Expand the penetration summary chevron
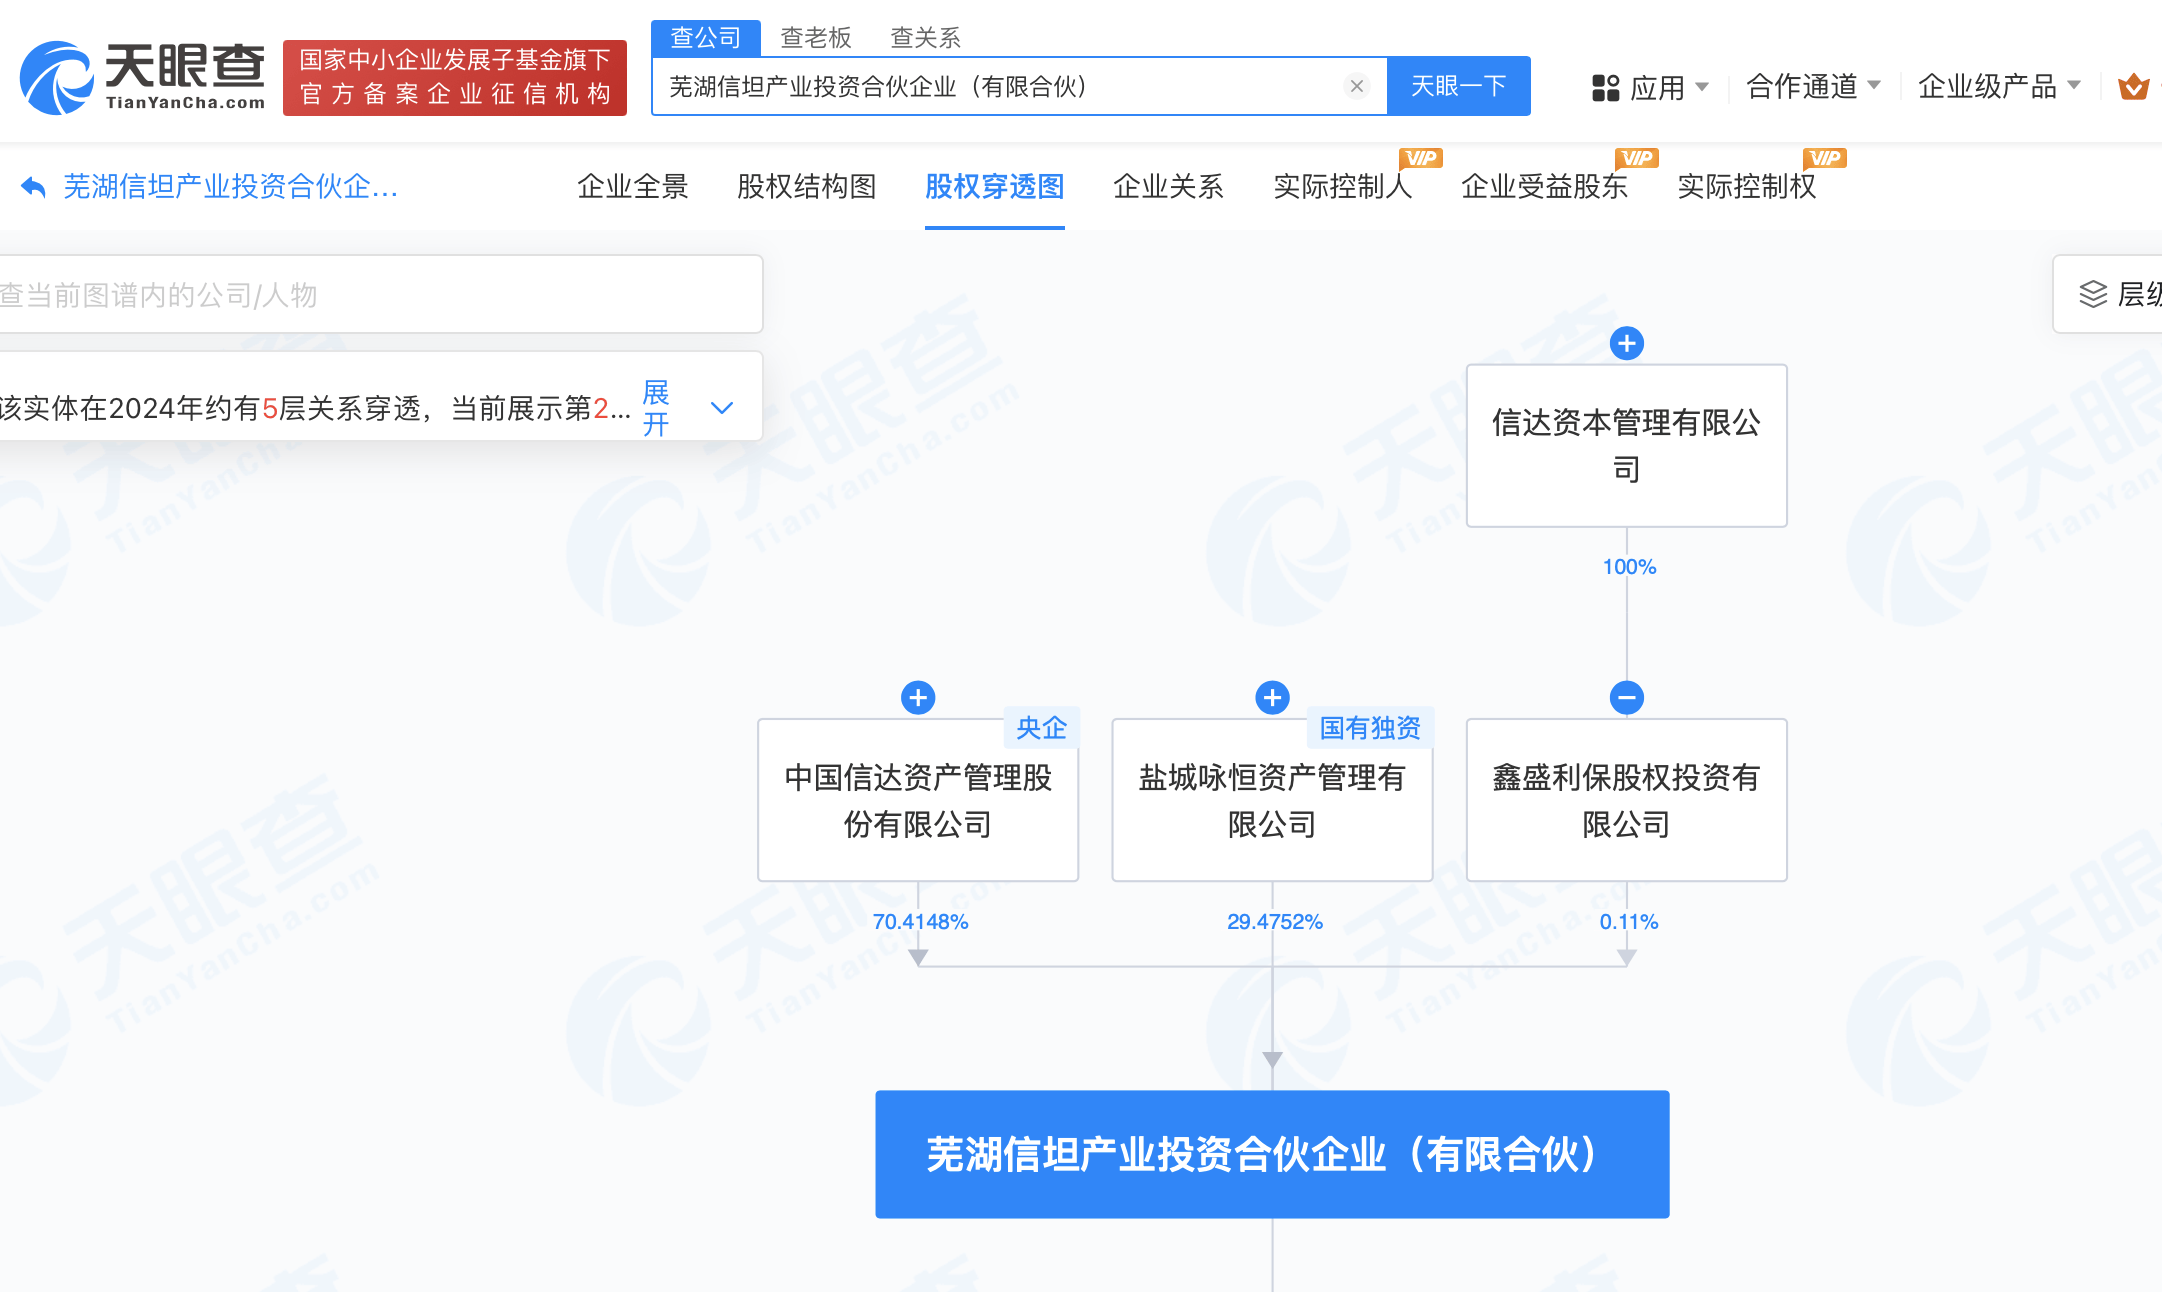 pos(722,408)
